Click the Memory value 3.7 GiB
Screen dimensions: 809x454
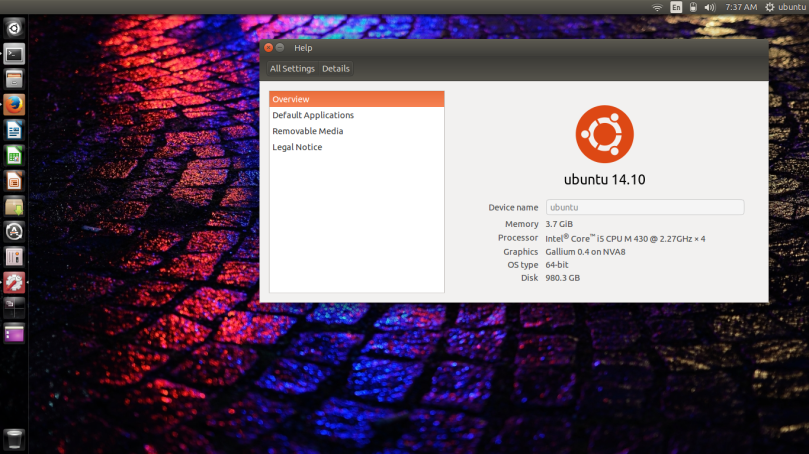[559, 224]
